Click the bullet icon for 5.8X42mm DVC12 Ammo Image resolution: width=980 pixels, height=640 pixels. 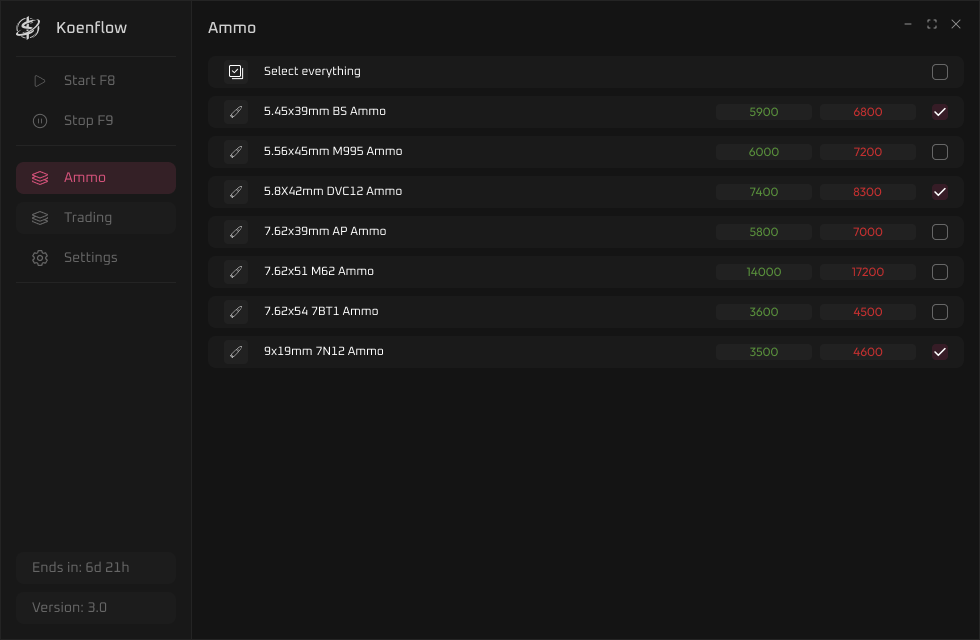click(x=236, y=192)
